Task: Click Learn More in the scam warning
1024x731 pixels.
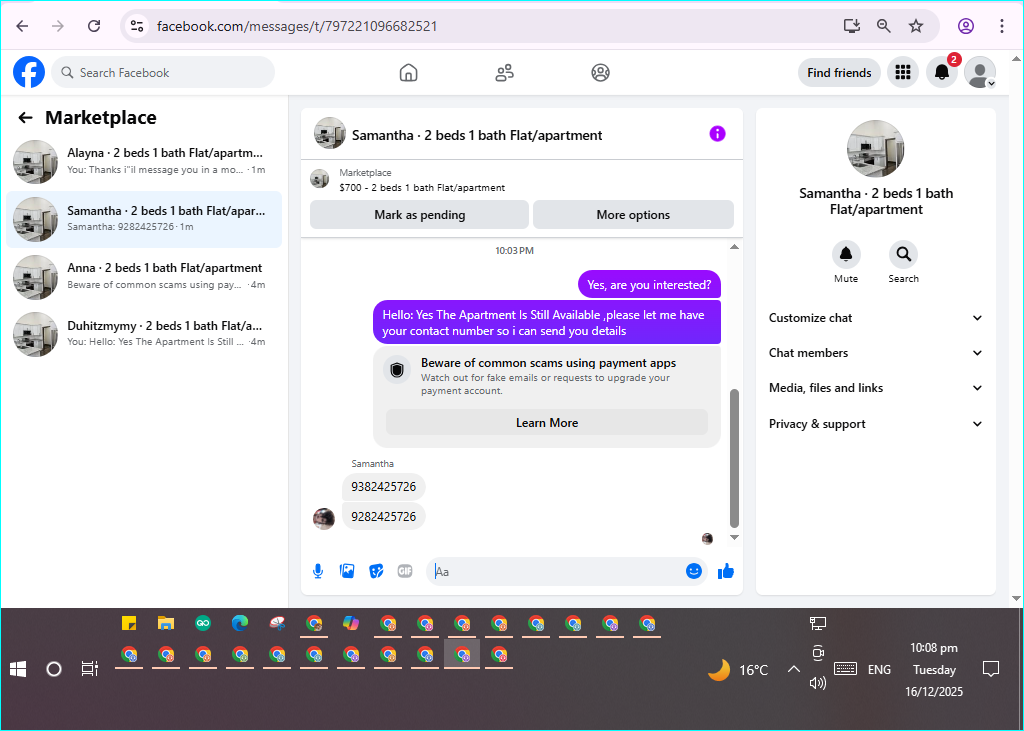Action: coord(547,423)
